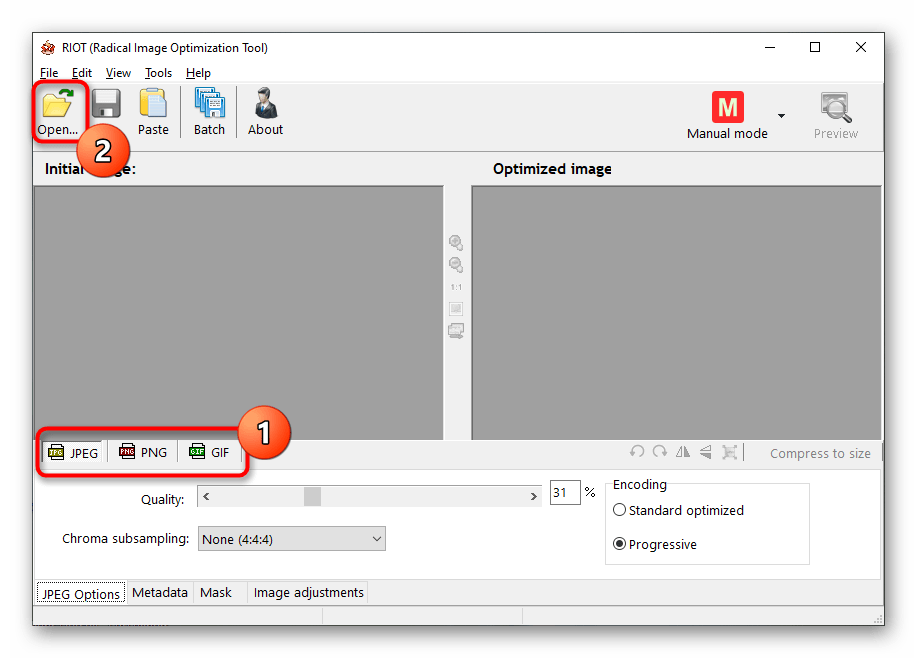Zoom out using the center magnifier icon
The image size is (917, 658).
456,264
